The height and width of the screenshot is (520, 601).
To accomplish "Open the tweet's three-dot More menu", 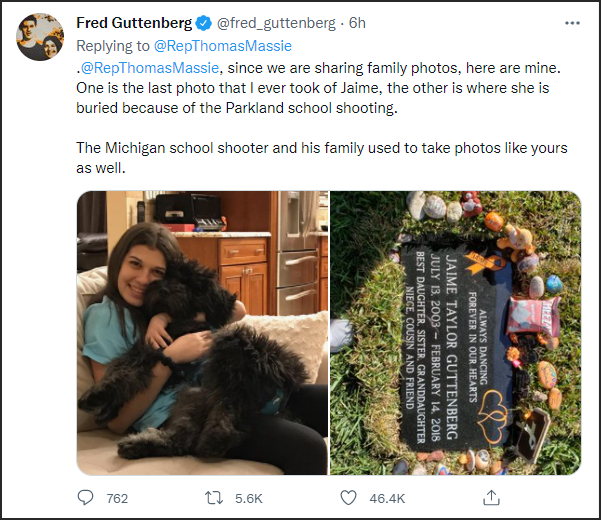I will 571,23.
